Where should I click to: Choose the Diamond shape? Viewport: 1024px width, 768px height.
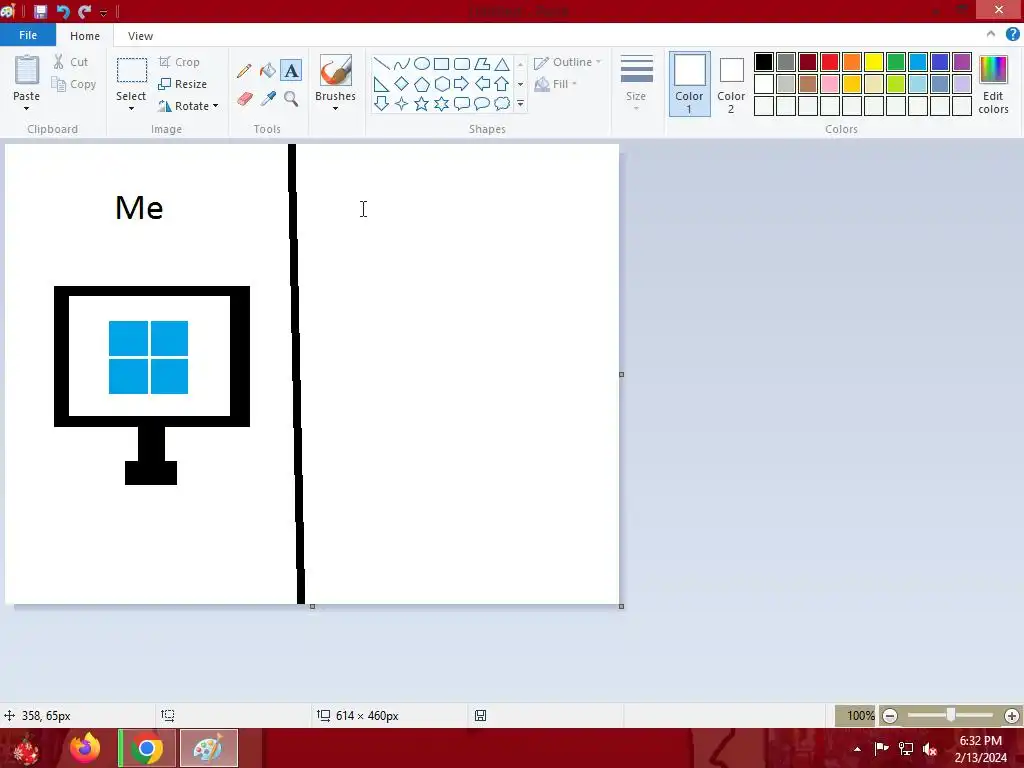402,84
